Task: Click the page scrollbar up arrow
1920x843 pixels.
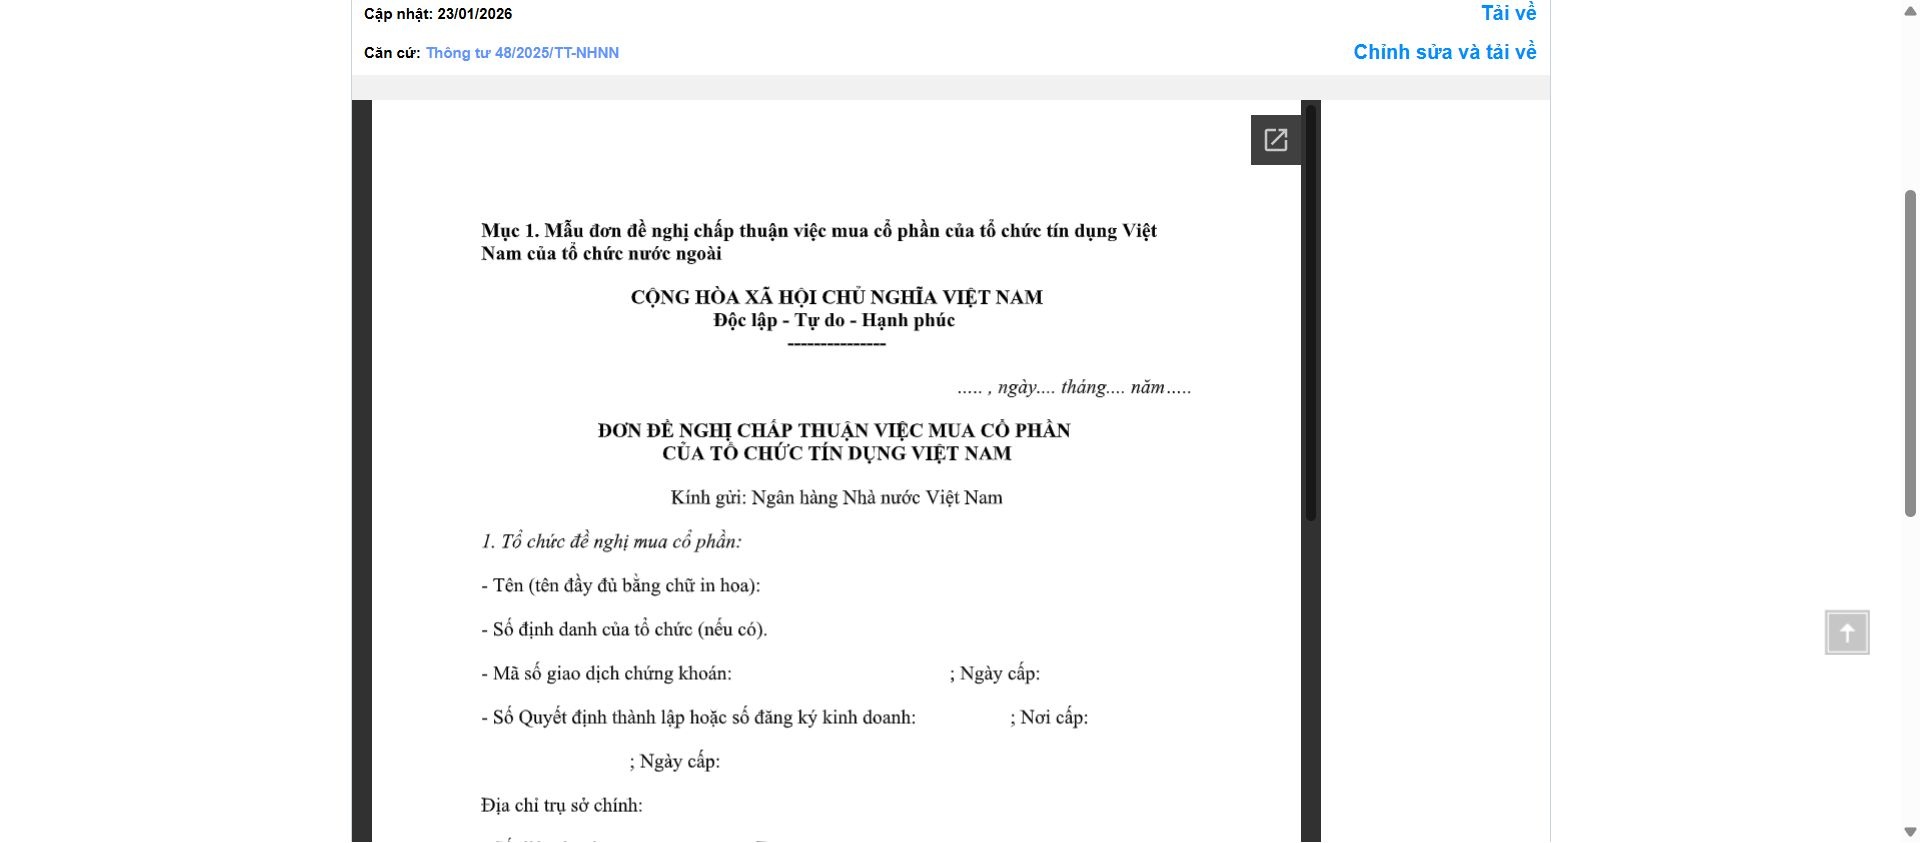Action: tap(1910, 9)
